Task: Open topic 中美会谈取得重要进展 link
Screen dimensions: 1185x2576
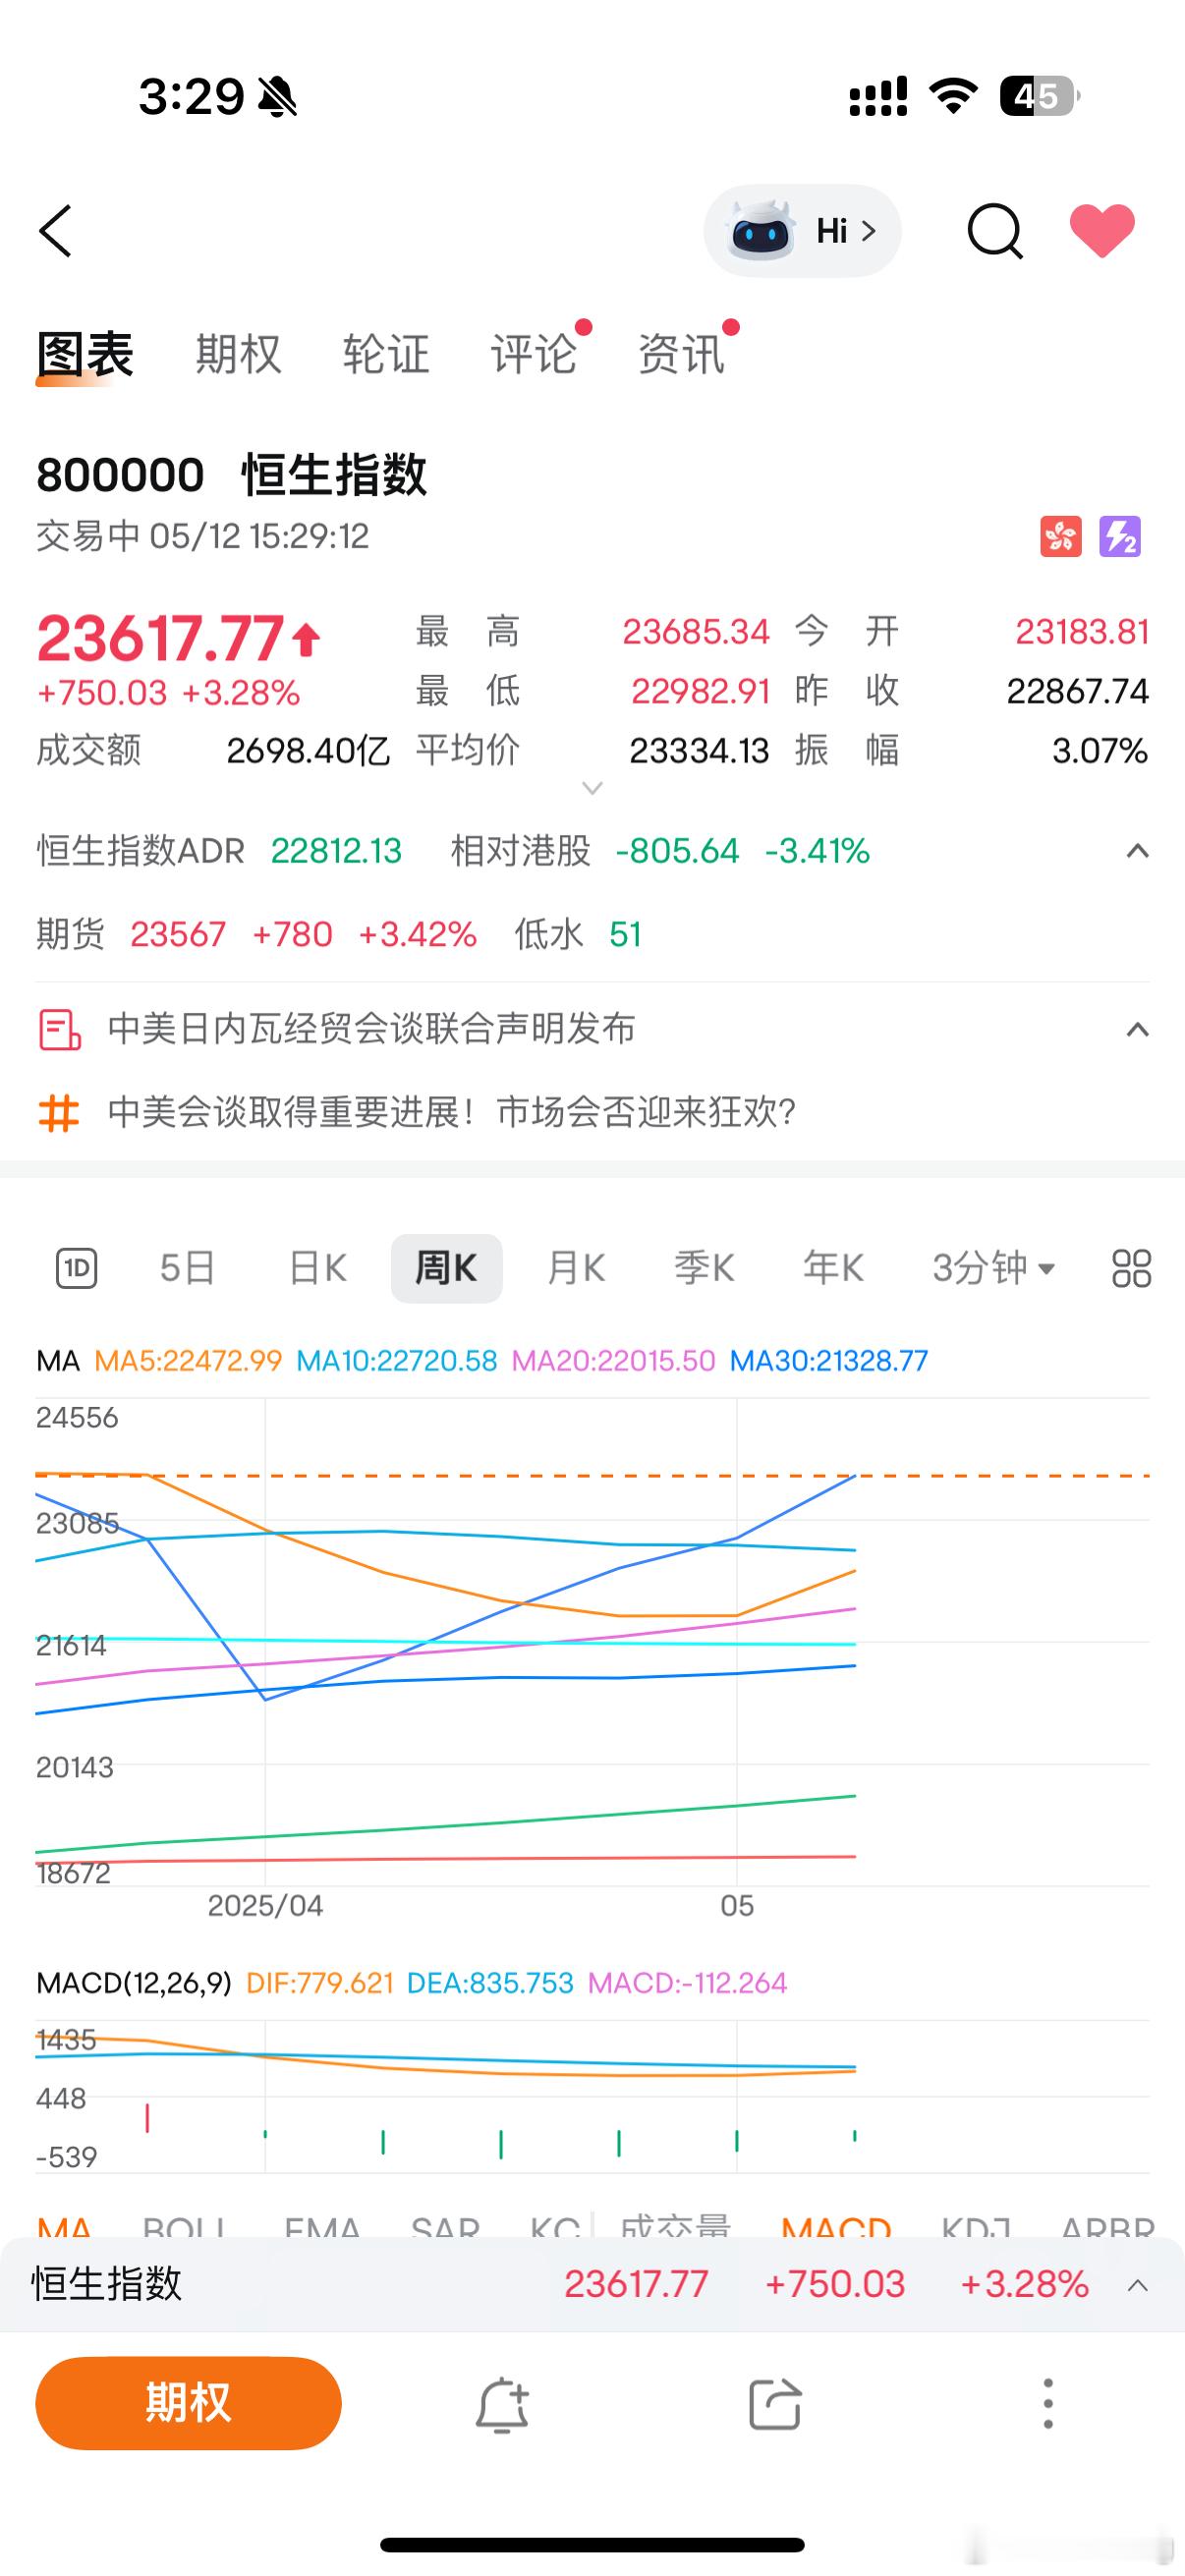Action: 452,1112
